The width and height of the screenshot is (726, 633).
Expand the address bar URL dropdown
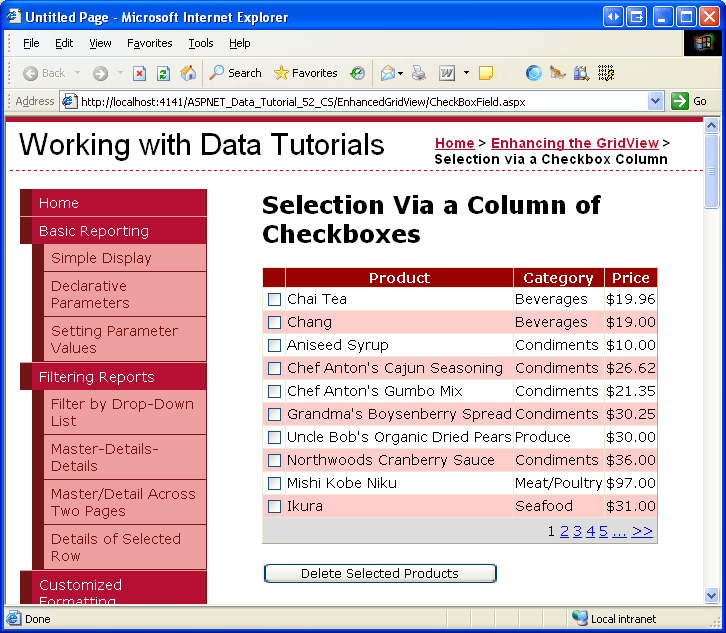point(656,101)
